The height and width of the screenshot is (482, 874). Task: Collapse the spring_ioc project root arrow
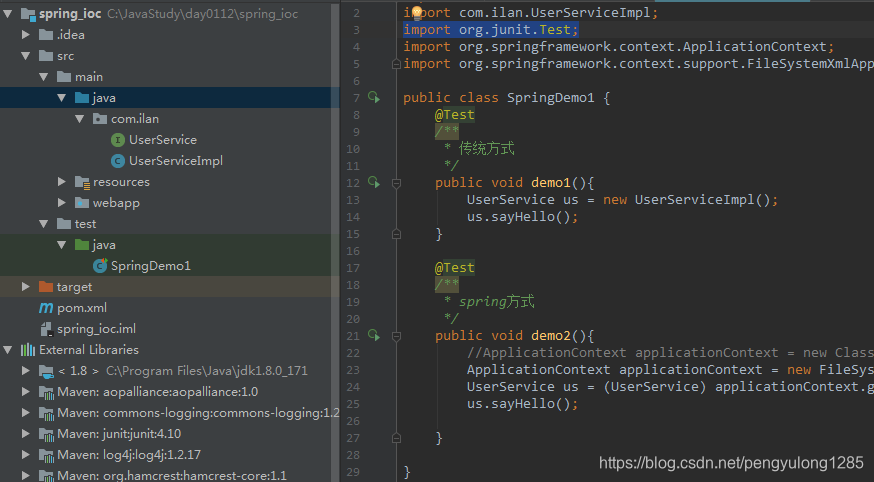click(8, 14)
